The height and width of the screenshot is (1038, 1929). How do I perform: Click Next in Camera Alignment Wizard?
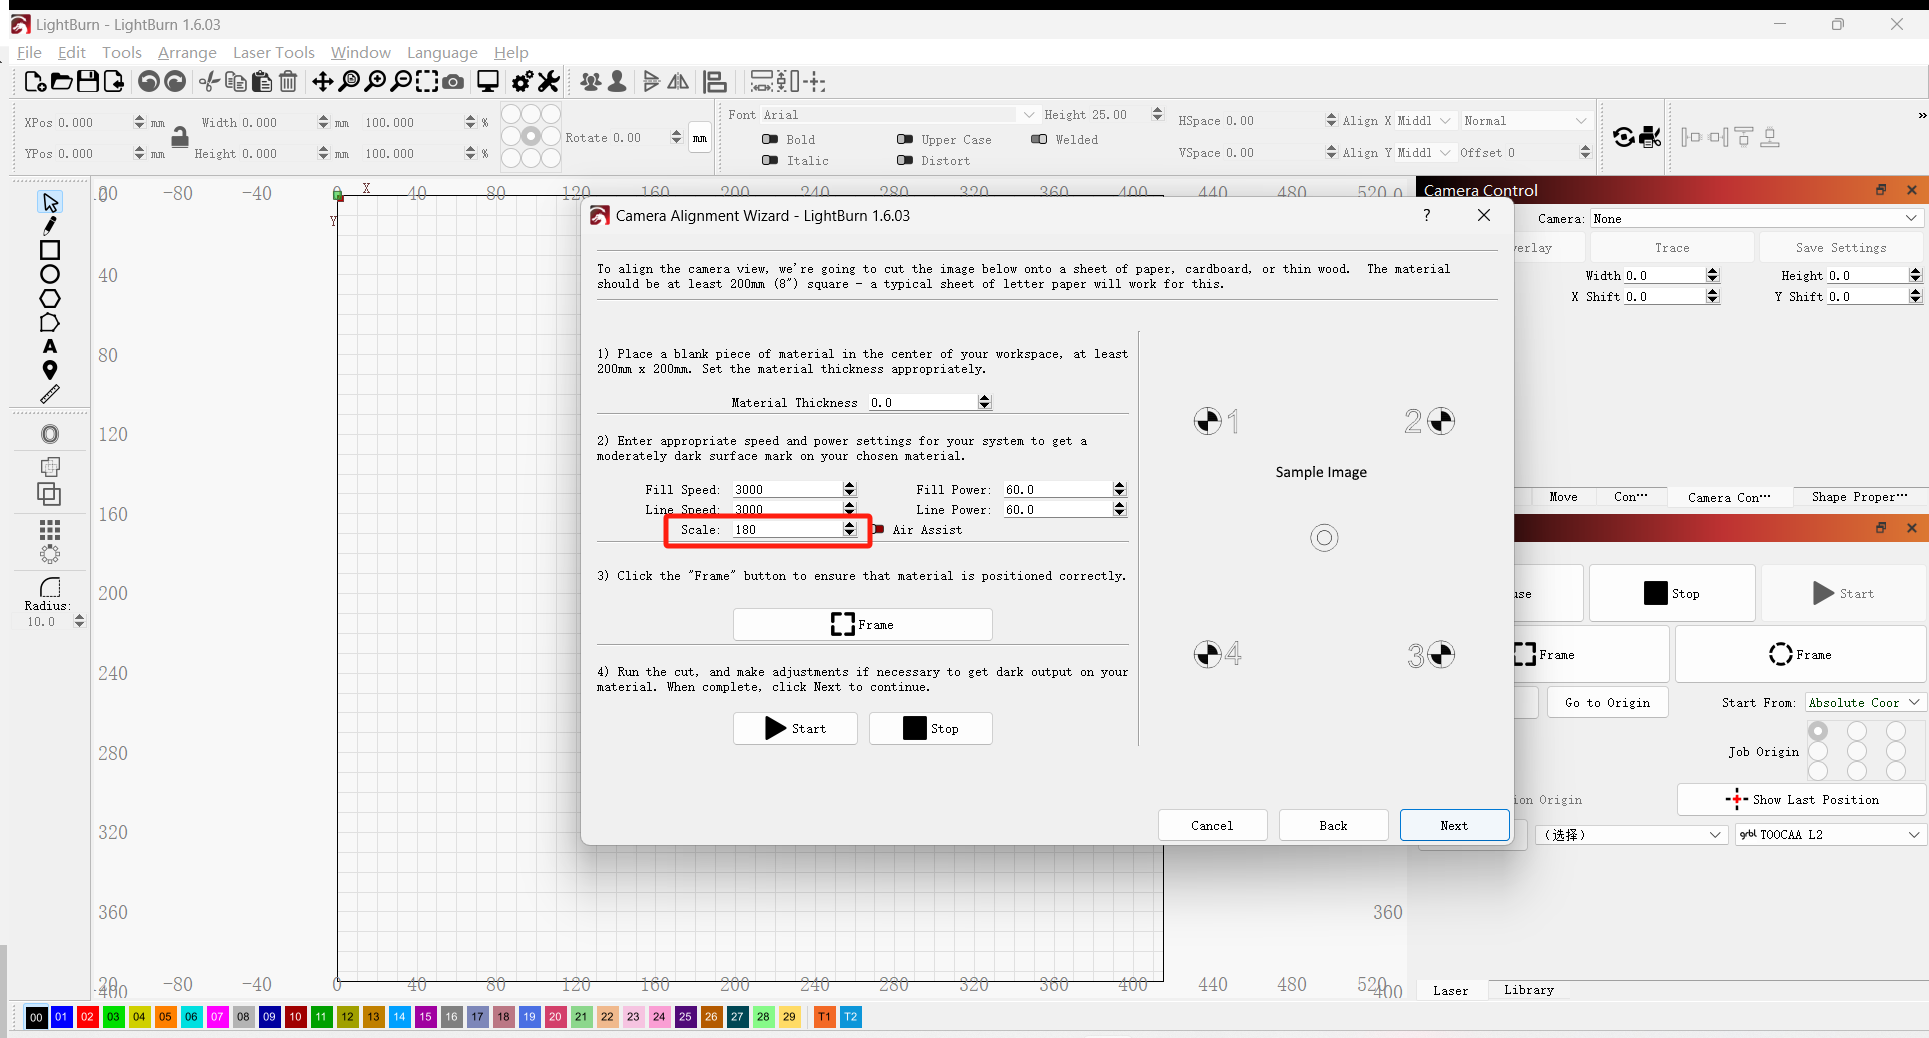tap(1454, 826)
